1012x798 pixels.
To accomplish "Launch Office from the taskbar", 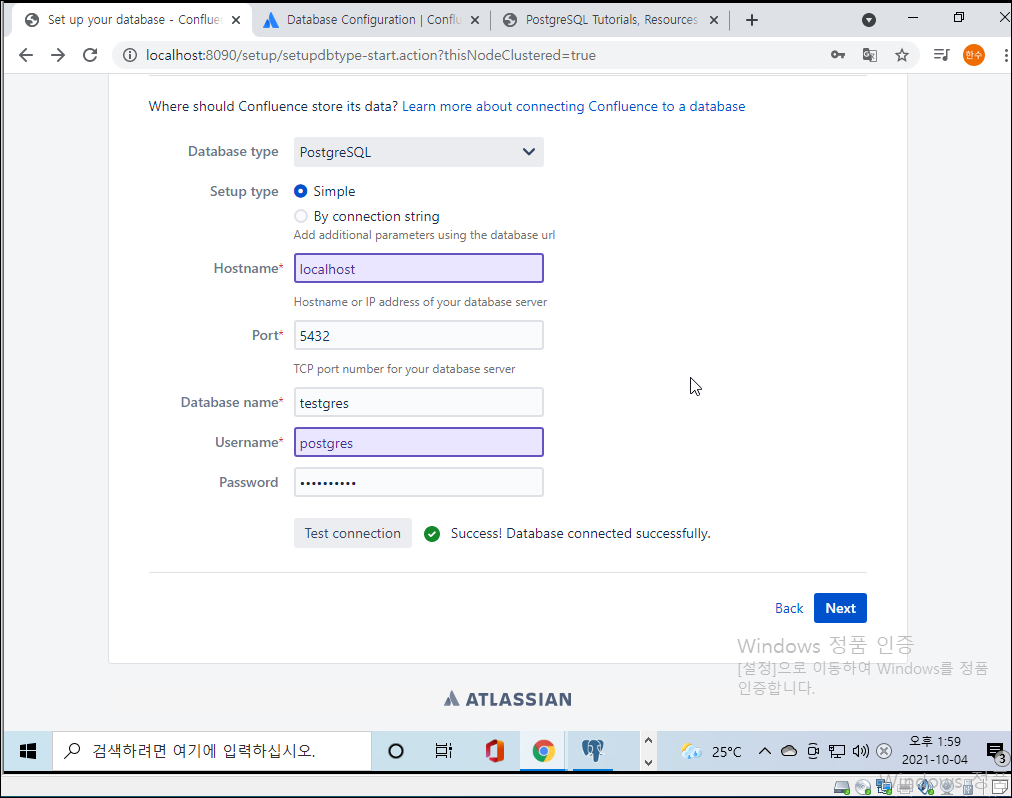I will coord(495,751).
